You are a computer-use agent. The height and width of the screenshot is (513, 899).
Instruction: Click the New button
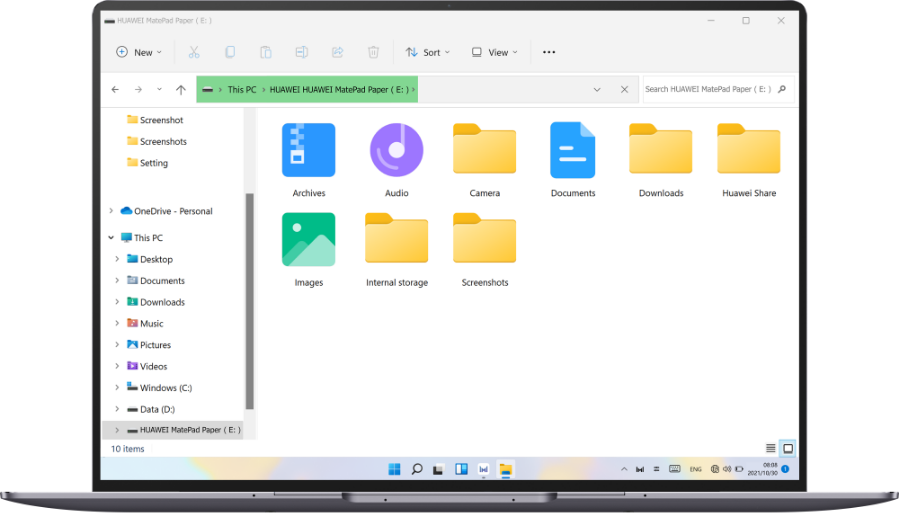139,52
